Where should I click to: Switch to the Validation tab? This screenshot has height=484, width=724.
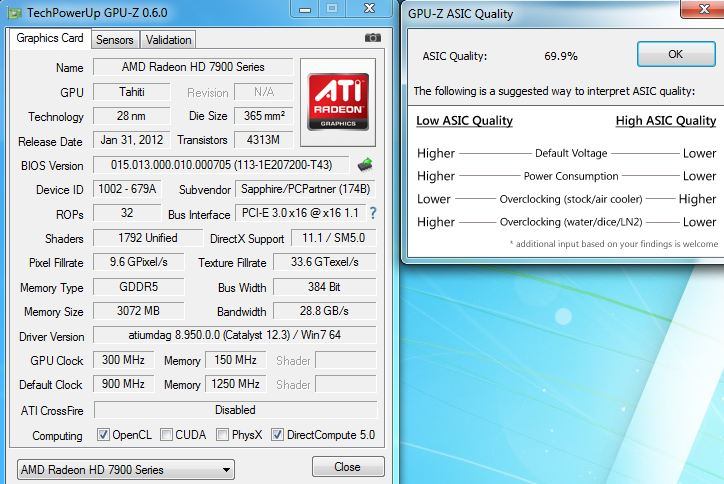pos(169,40)
